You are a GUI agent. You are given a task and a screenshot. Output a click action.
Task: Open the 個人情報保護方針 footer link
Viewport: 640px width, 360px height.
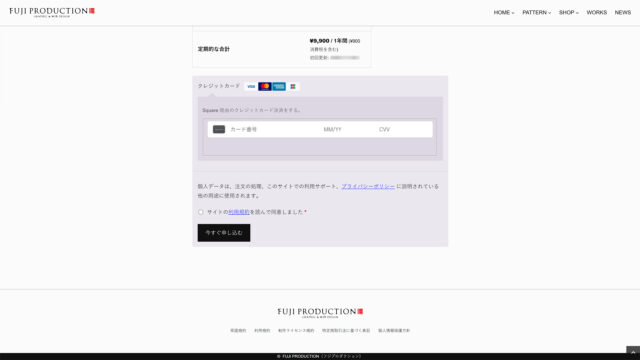[x=394, y=331]
